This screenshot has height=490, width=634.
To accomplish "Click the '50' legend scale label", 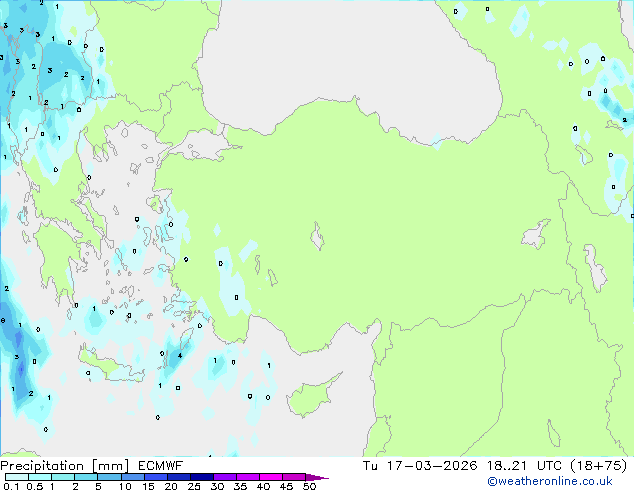I will pyautogui.click(x=309, y=486).
